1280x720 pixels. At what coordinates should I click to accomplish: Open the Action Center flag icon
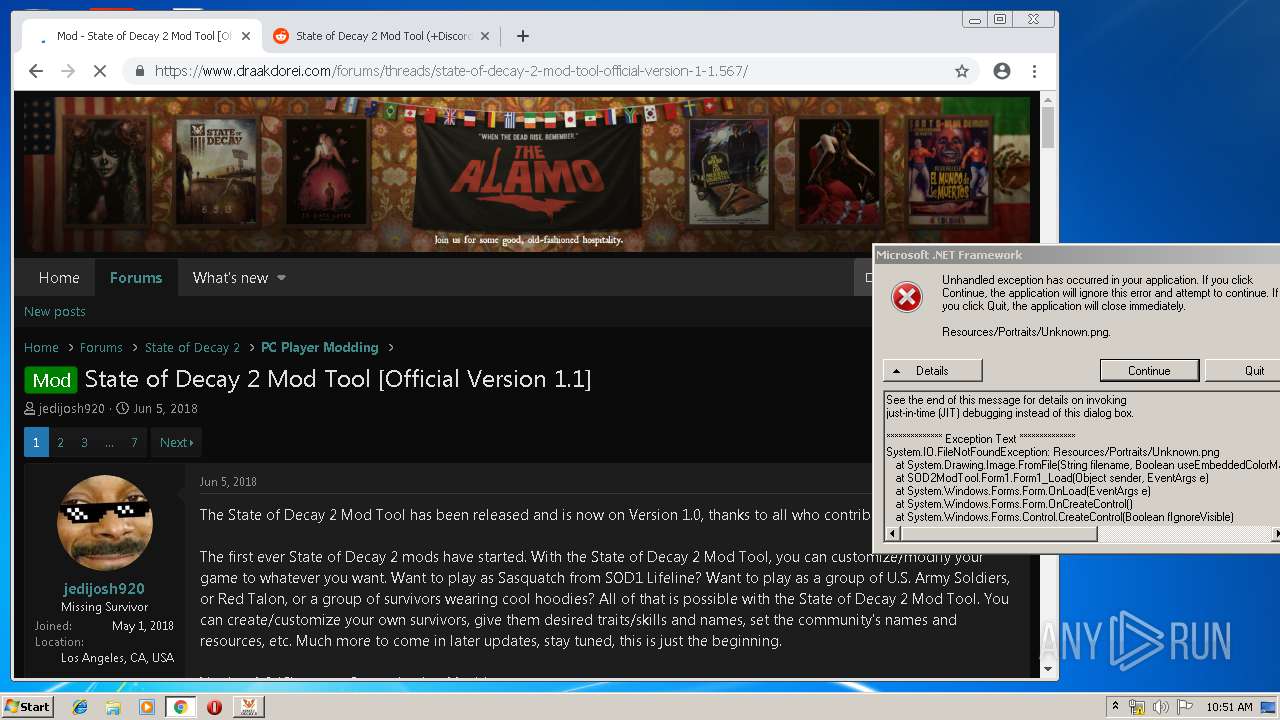click(x=1185, y=707)
